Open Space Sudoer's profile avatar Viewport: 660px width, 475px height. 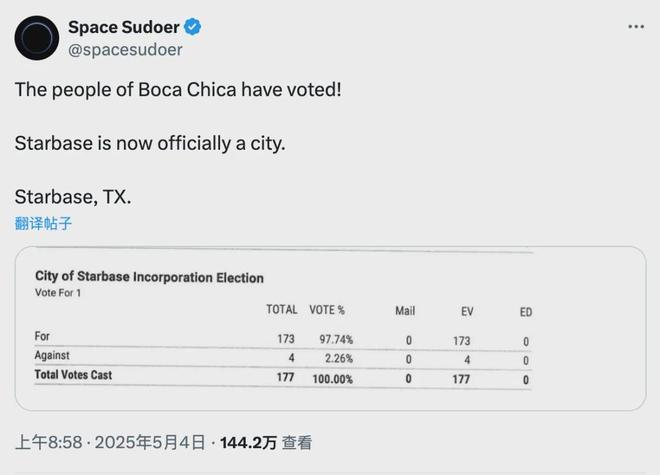coord(37,38)
